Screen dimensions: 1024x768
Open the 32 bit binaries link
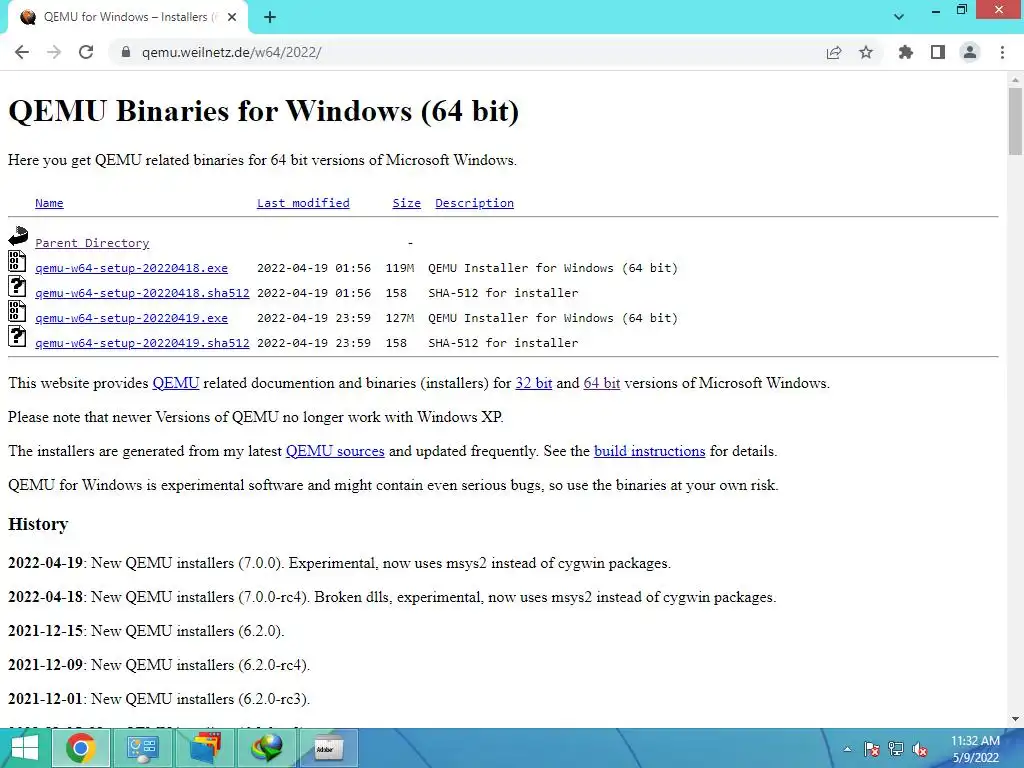[x=534, y=383]
